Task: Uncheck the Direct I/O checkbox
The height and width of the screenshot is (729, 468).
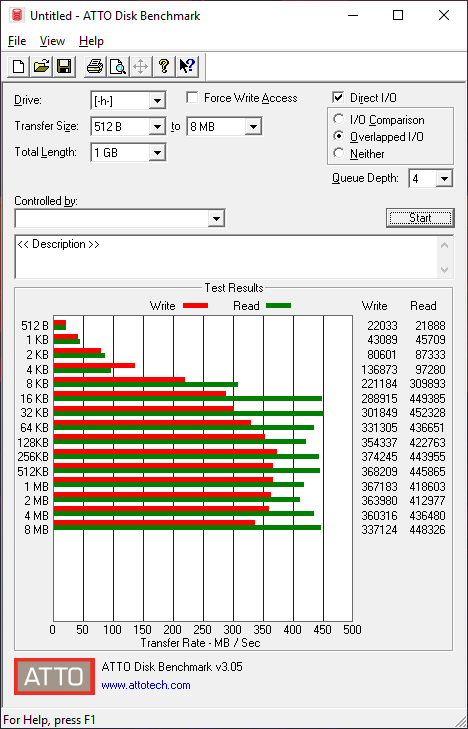Action: (x=338, y=98)
